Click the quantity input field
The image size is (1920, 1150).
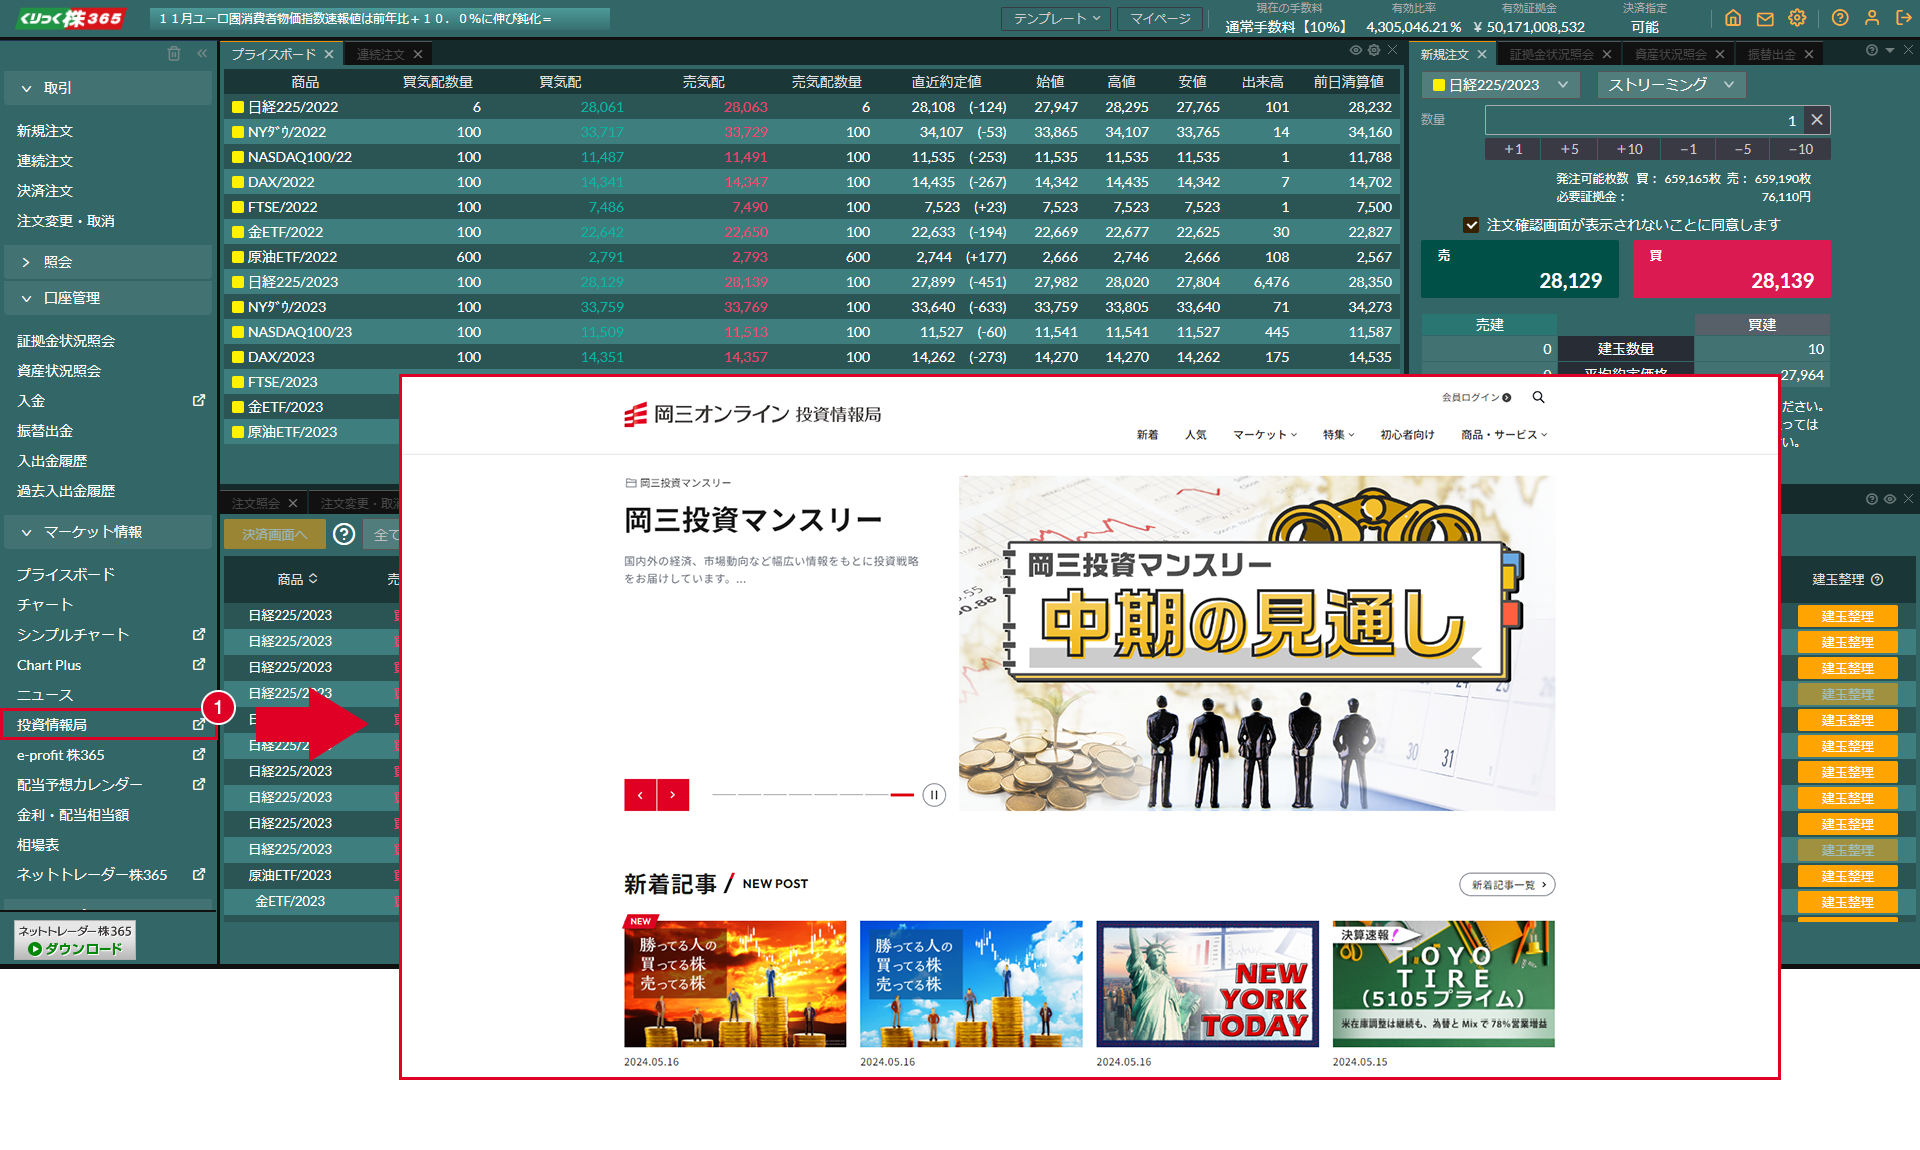click(x=1644, y=120)
